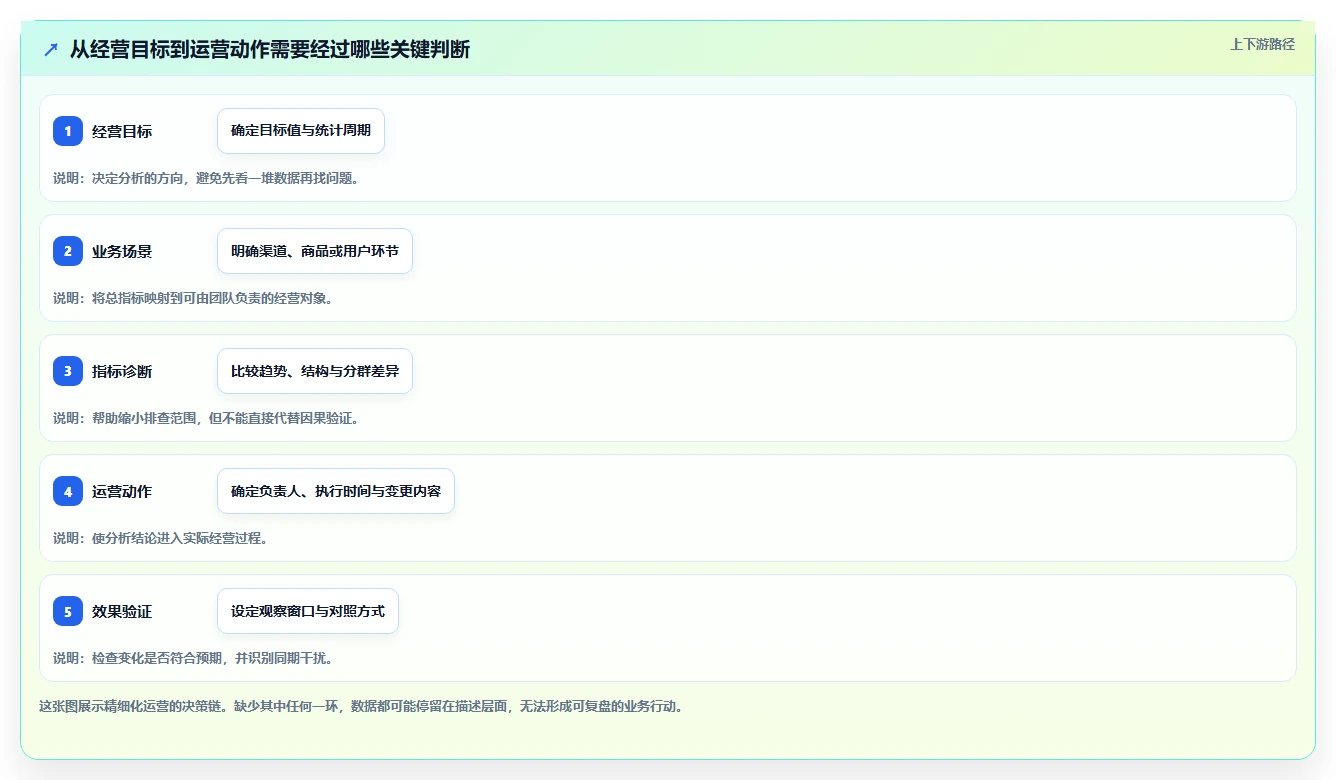This screenshot has height=780, width=1336.
Task: Click the 经营目标 step label
Action: click(122, 131)
